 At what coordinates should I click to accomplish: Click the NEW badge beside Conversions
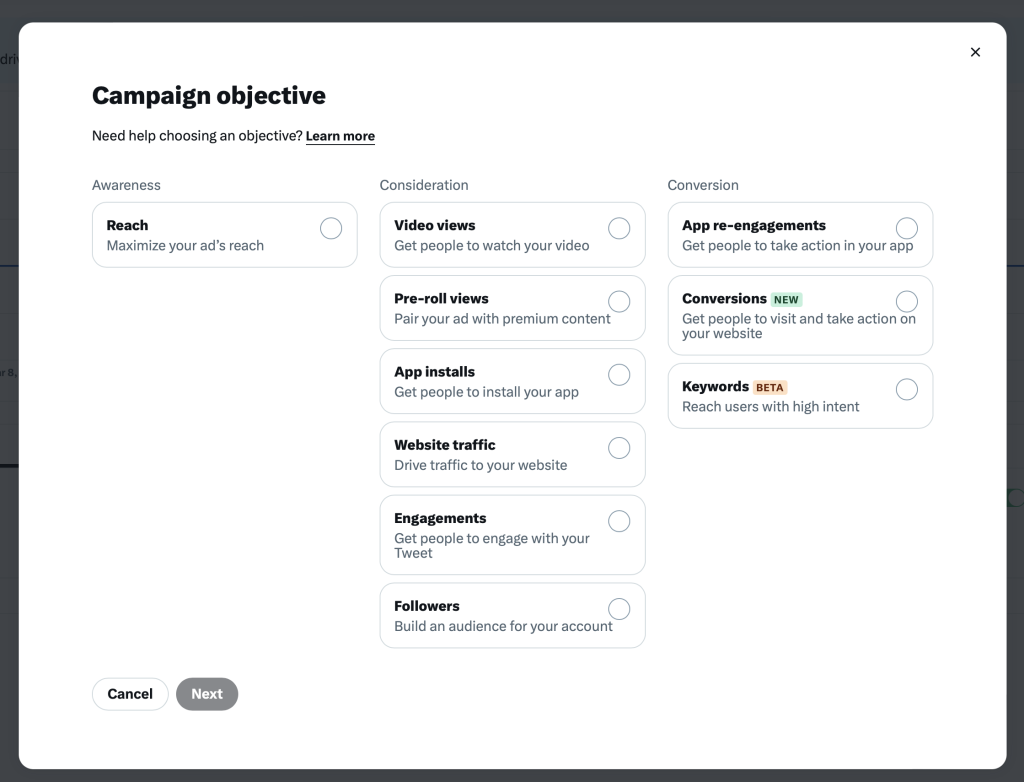coord(786,300)
